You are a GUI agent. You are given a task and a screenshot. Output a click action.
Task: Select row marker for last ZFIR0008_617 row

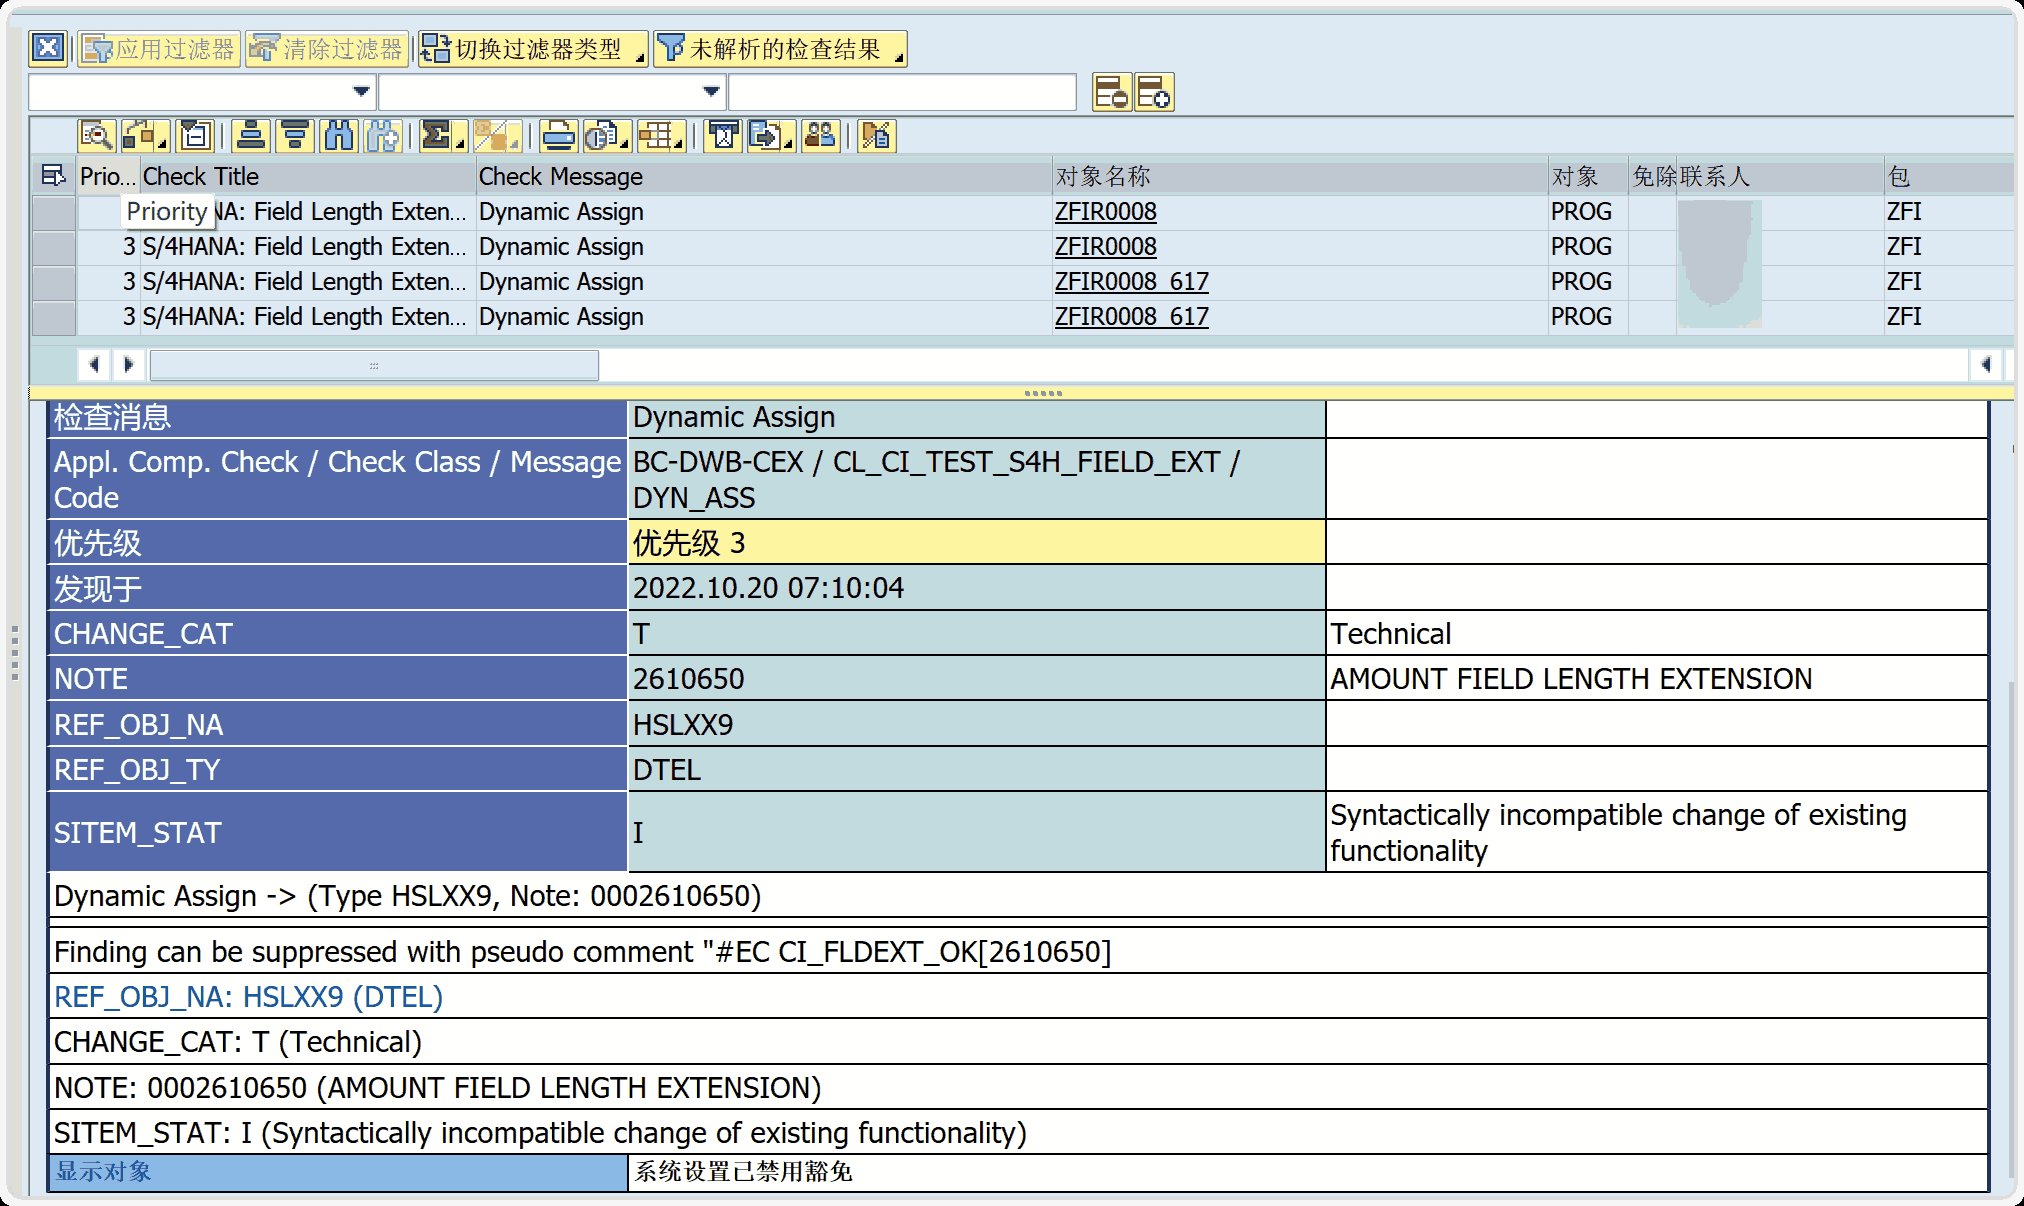[54, 317]
